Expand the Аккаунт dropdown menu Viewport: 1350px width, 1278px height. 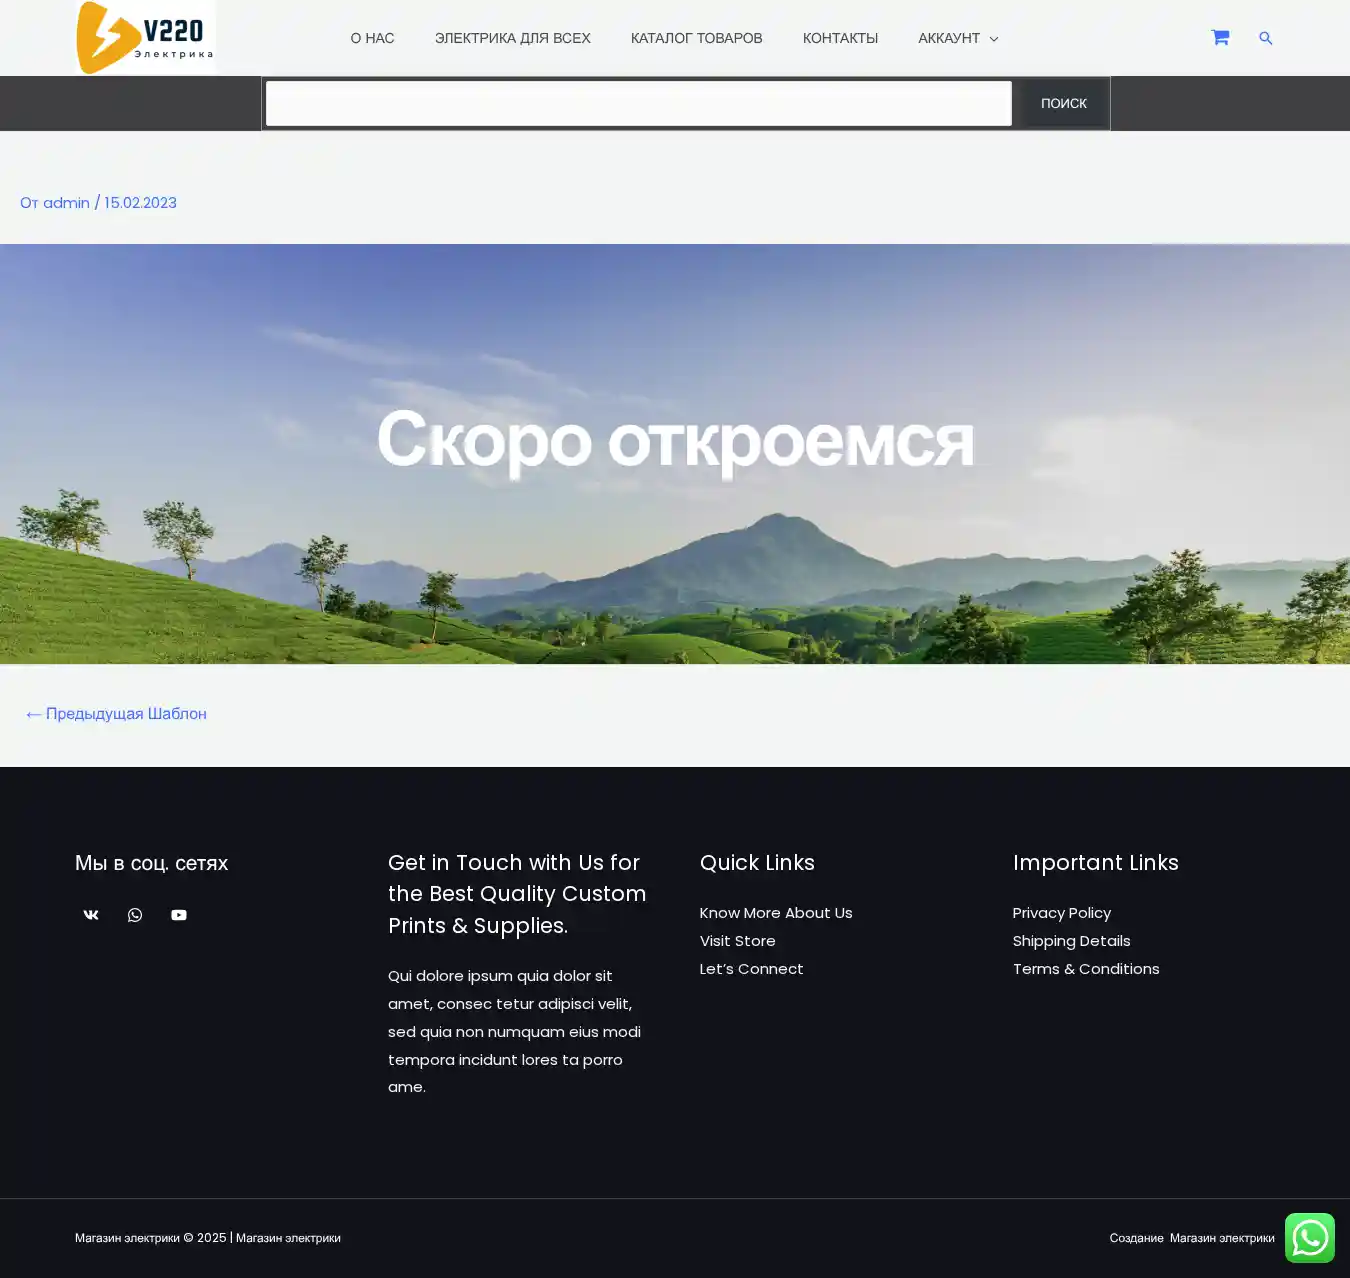[957, 38]
